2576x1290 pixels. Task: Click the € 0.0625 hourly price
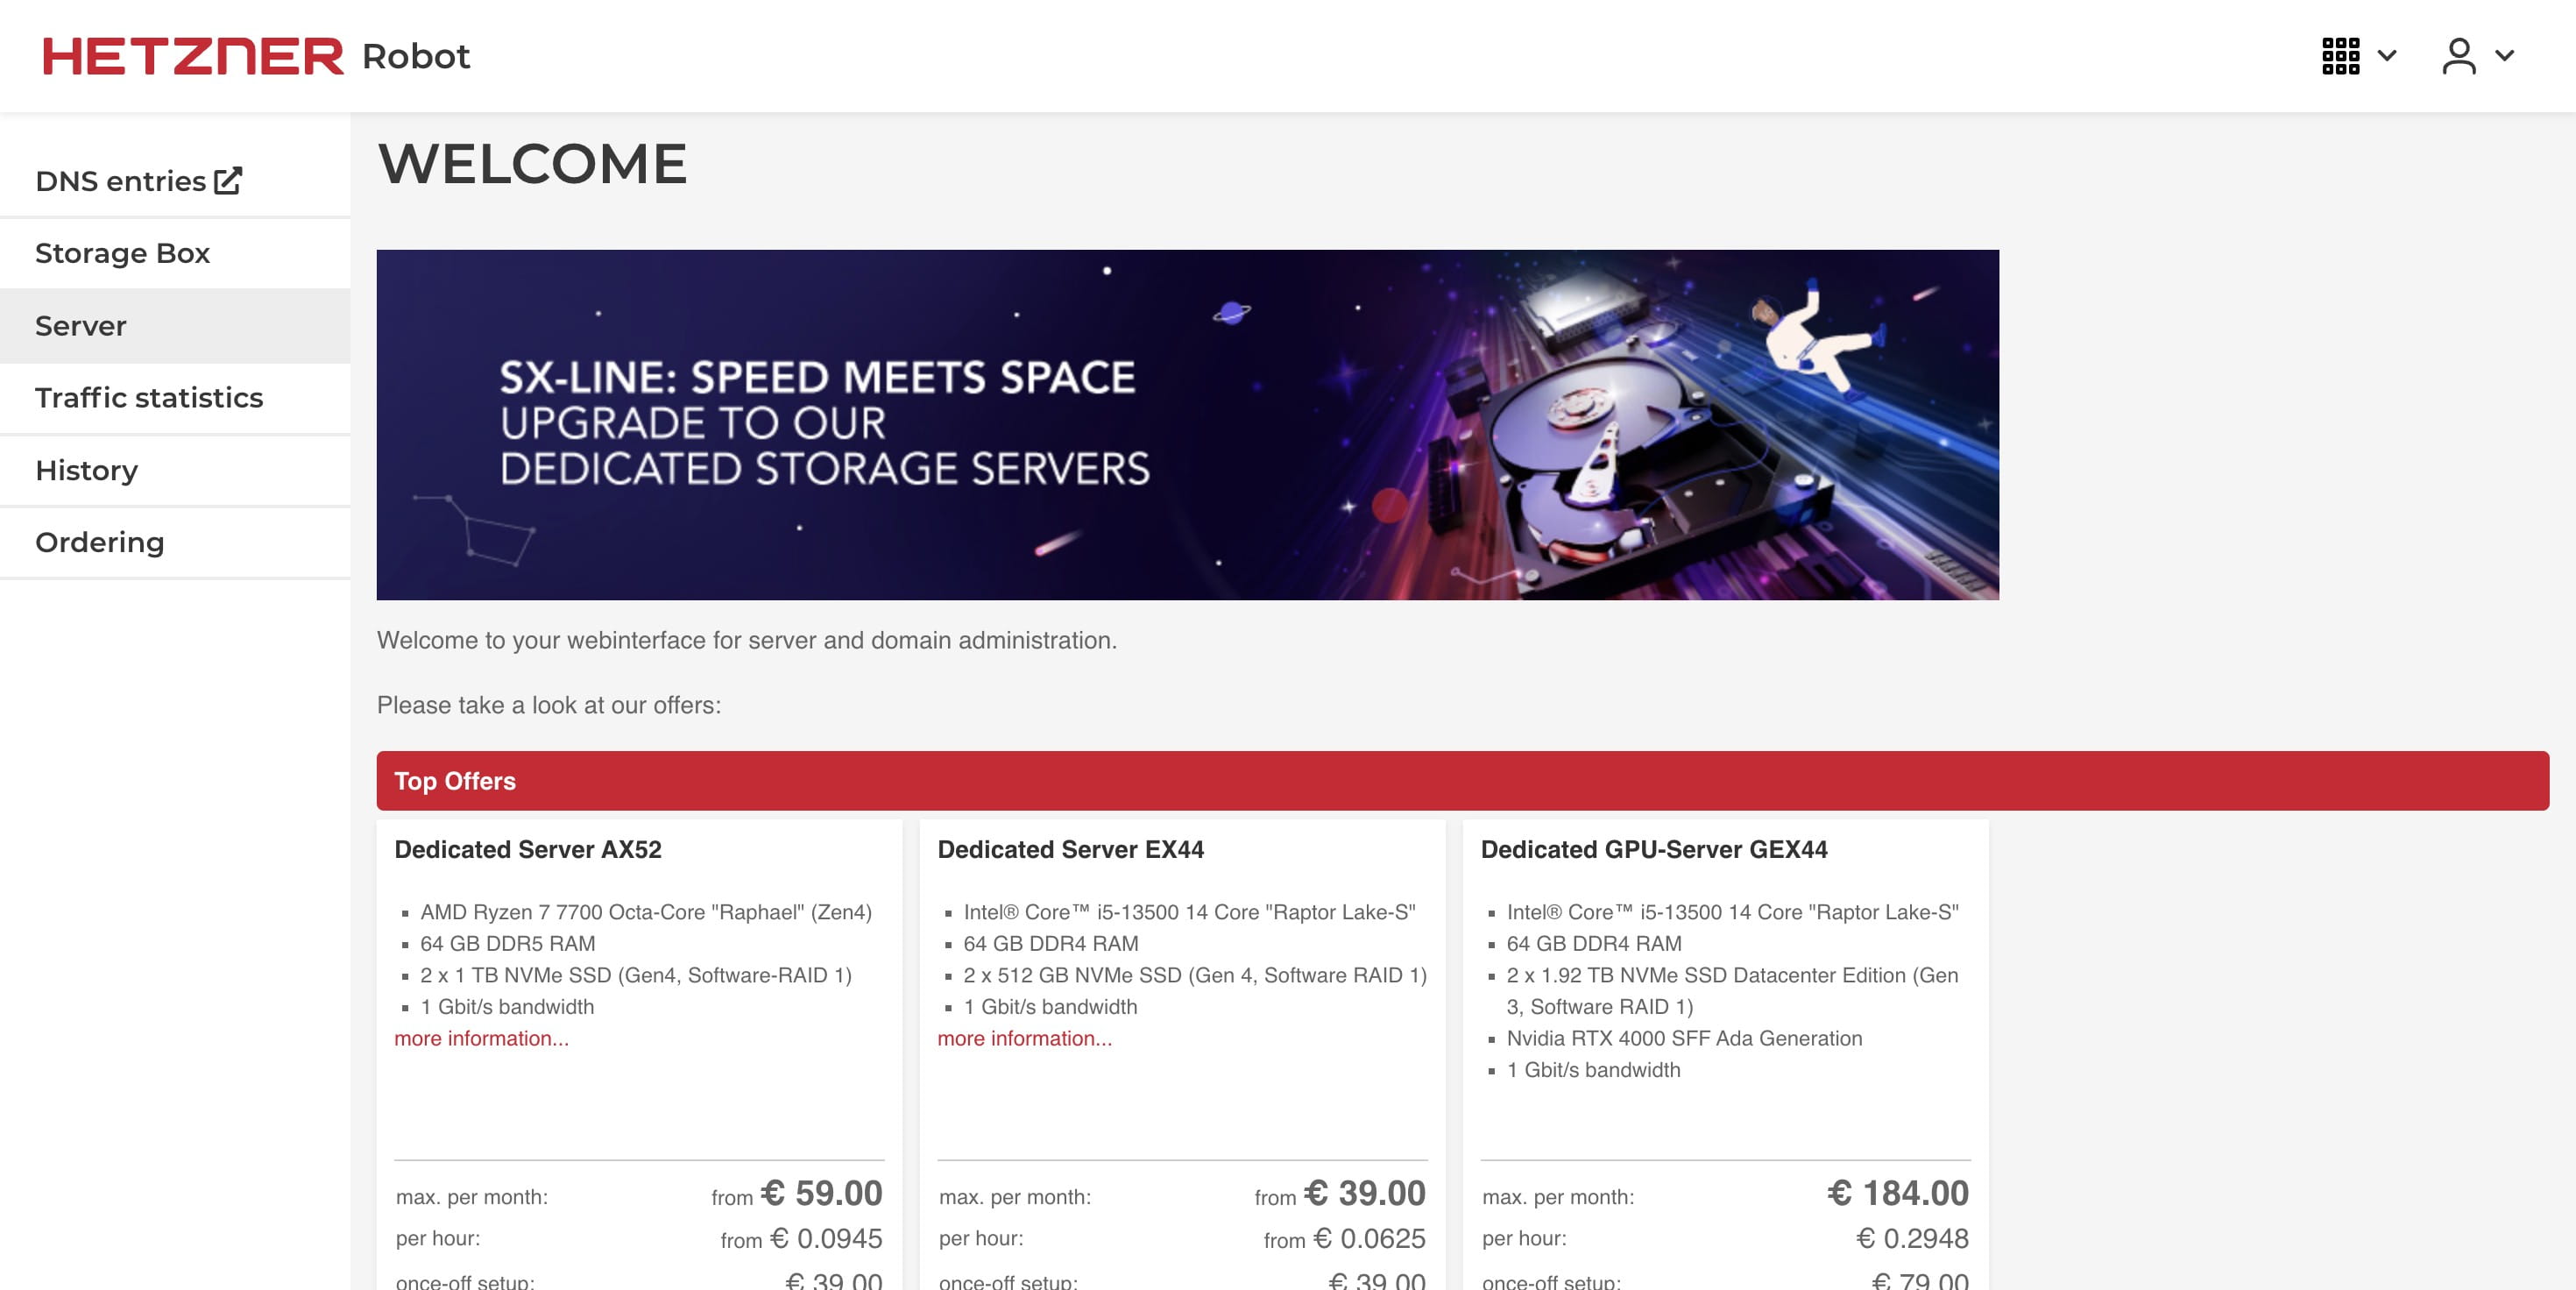coord(1369,1239)
